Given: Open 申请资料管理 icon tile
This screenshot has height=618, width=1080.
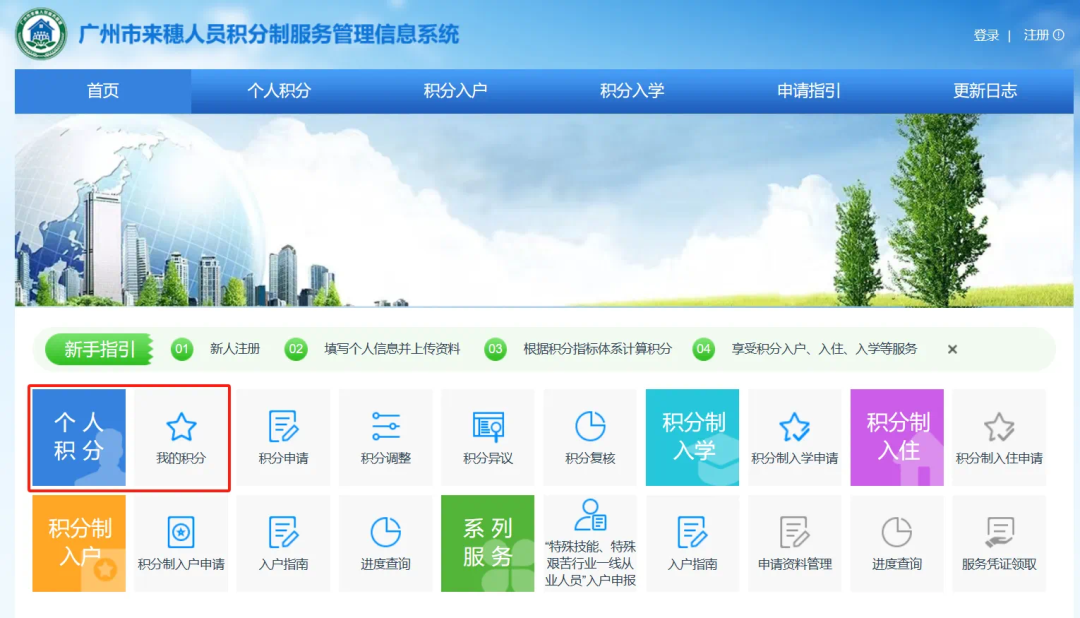Looking at the screenshot, I should click(x=794, y=542).
